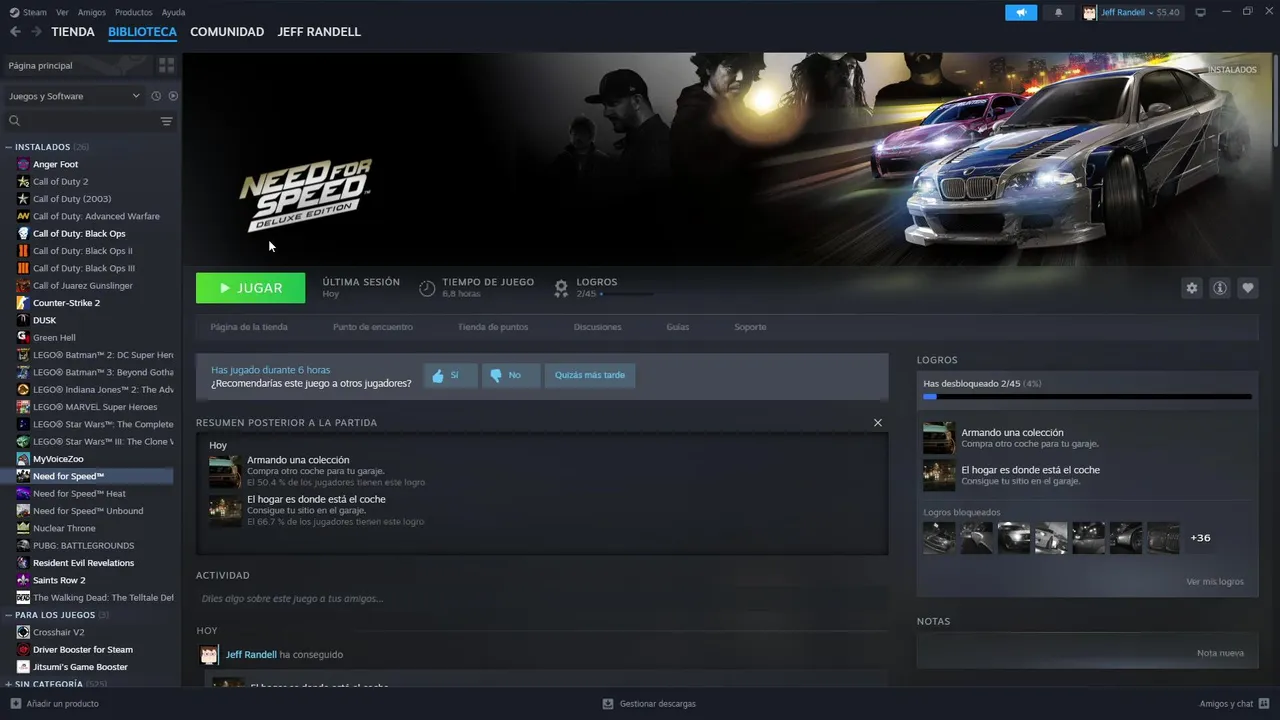This screenshot has height=720, width=1280.
Task: Click the library search magnifier
Action: [15, 121]
